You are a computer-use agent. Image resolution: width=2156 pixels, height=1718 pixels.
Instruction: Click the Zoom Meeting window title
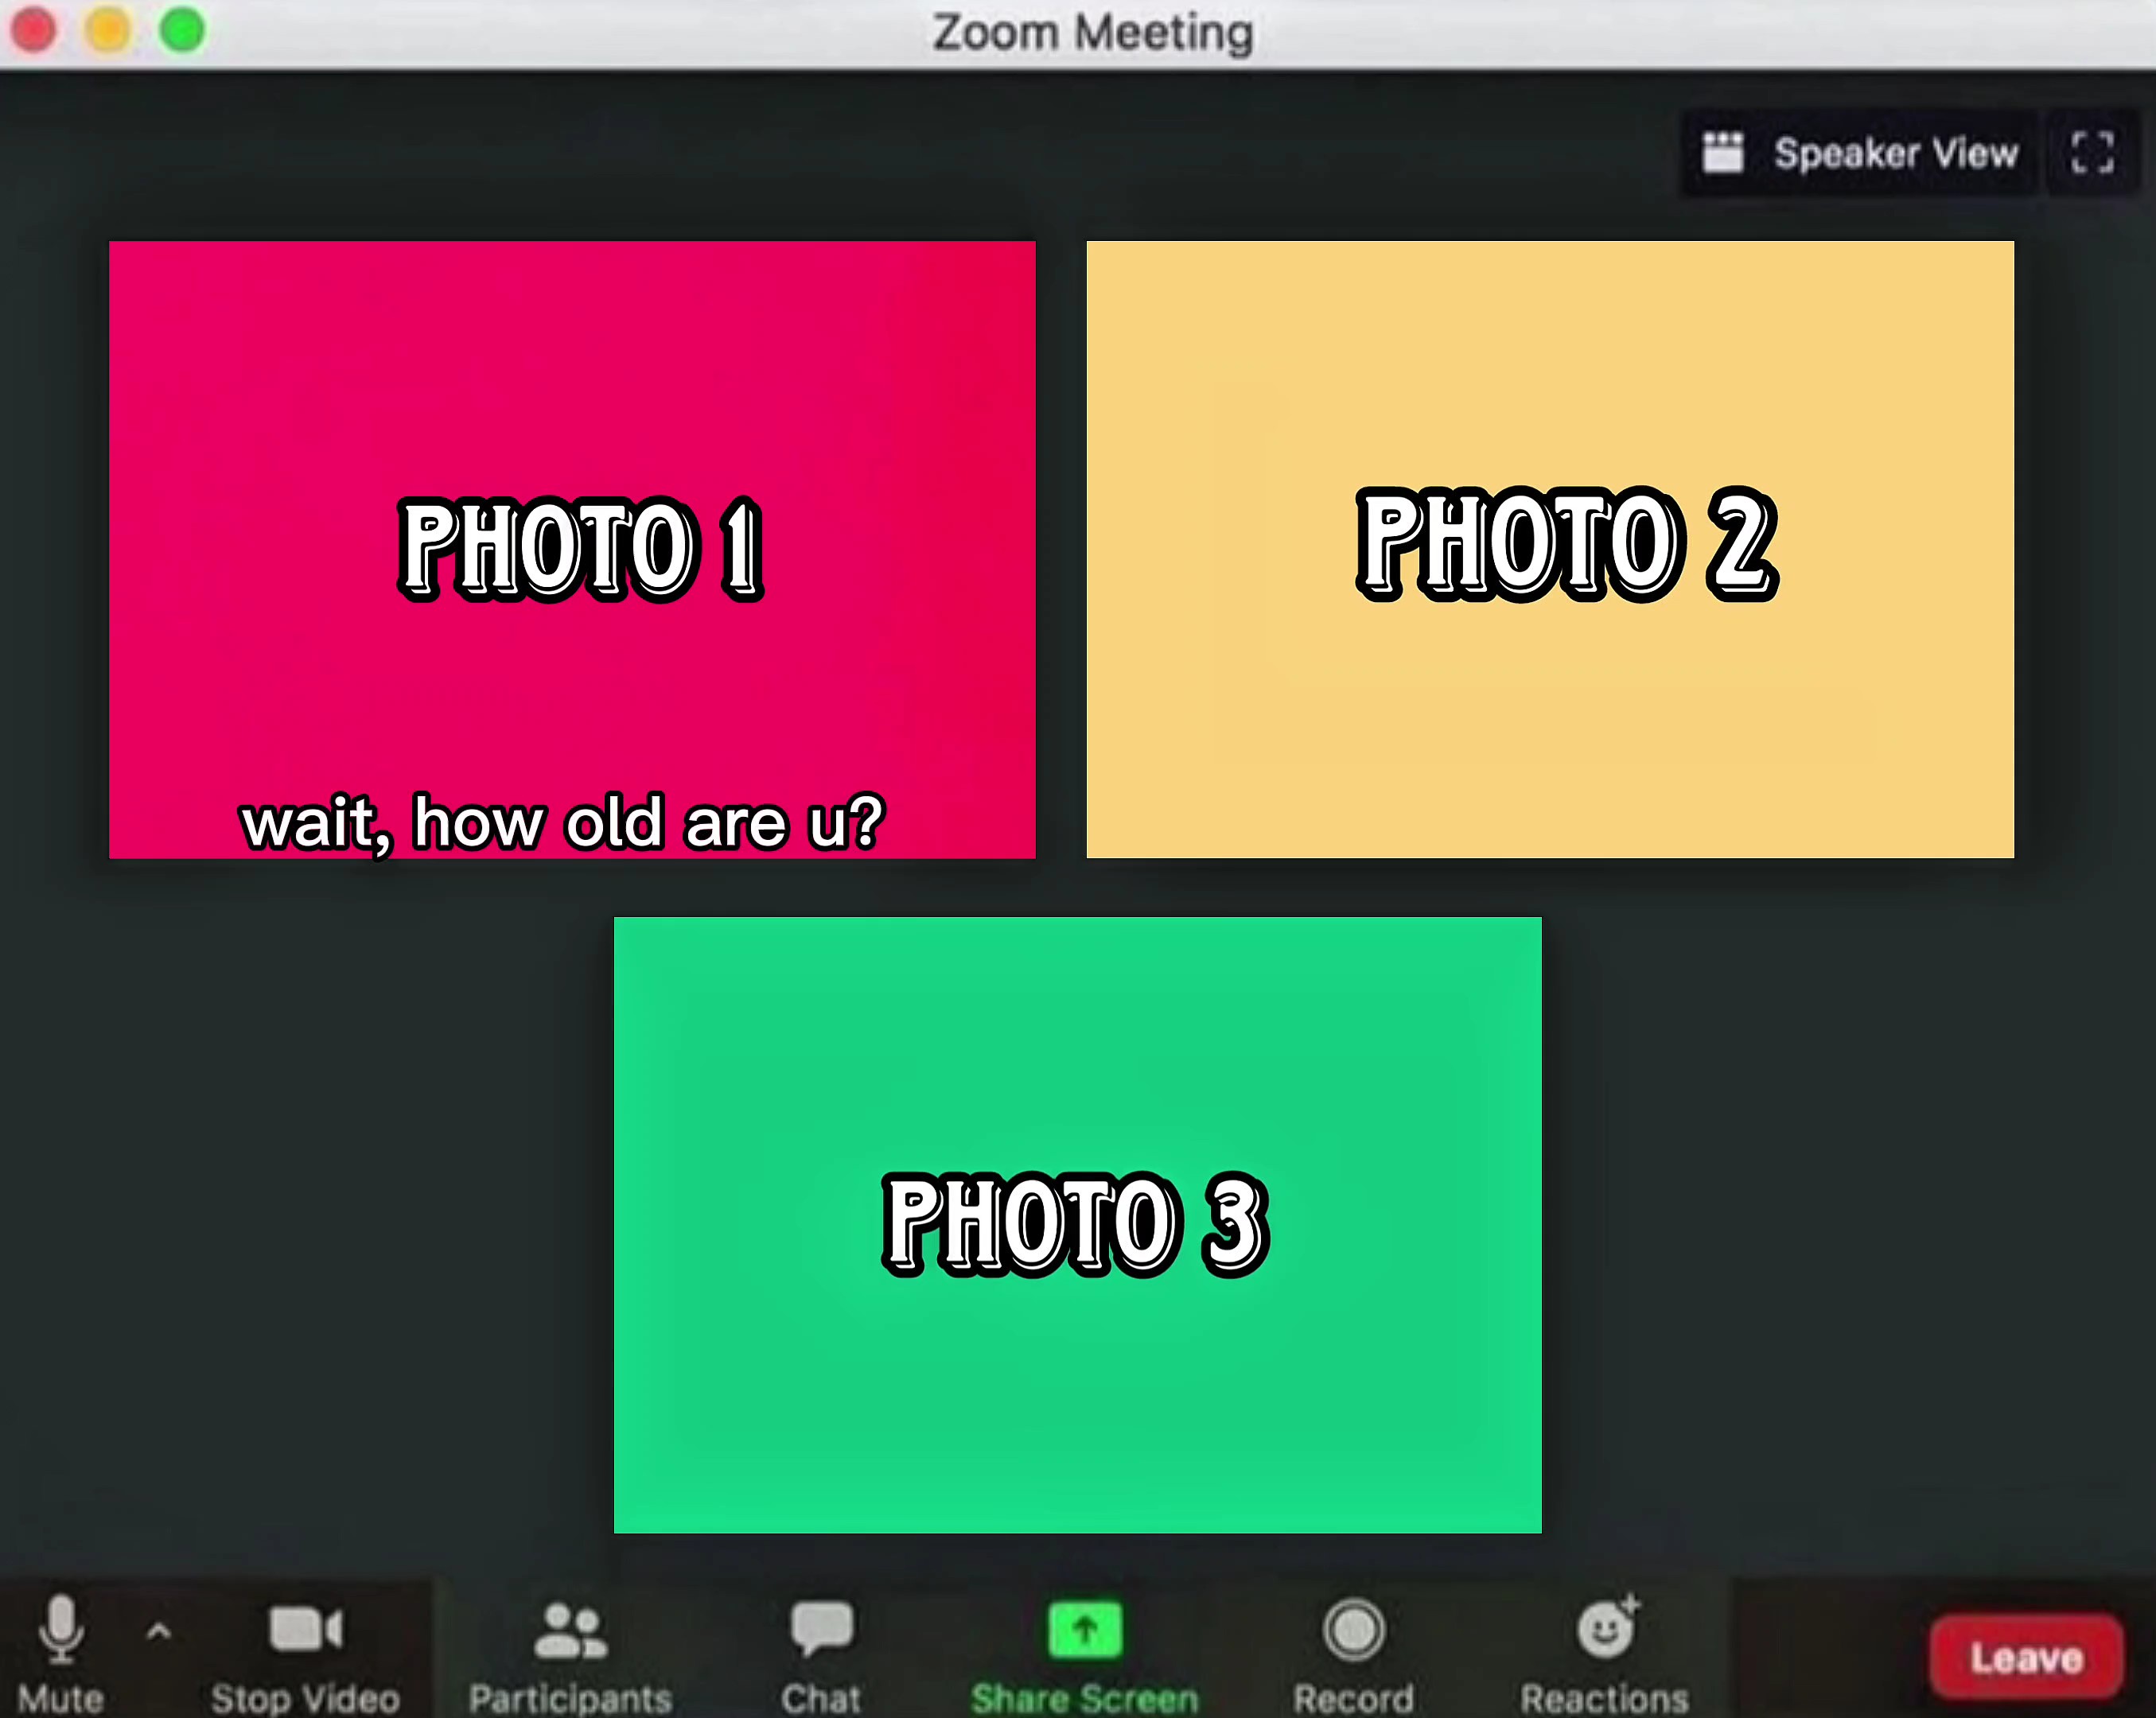pyautogui.click(x=1092, y=32)
